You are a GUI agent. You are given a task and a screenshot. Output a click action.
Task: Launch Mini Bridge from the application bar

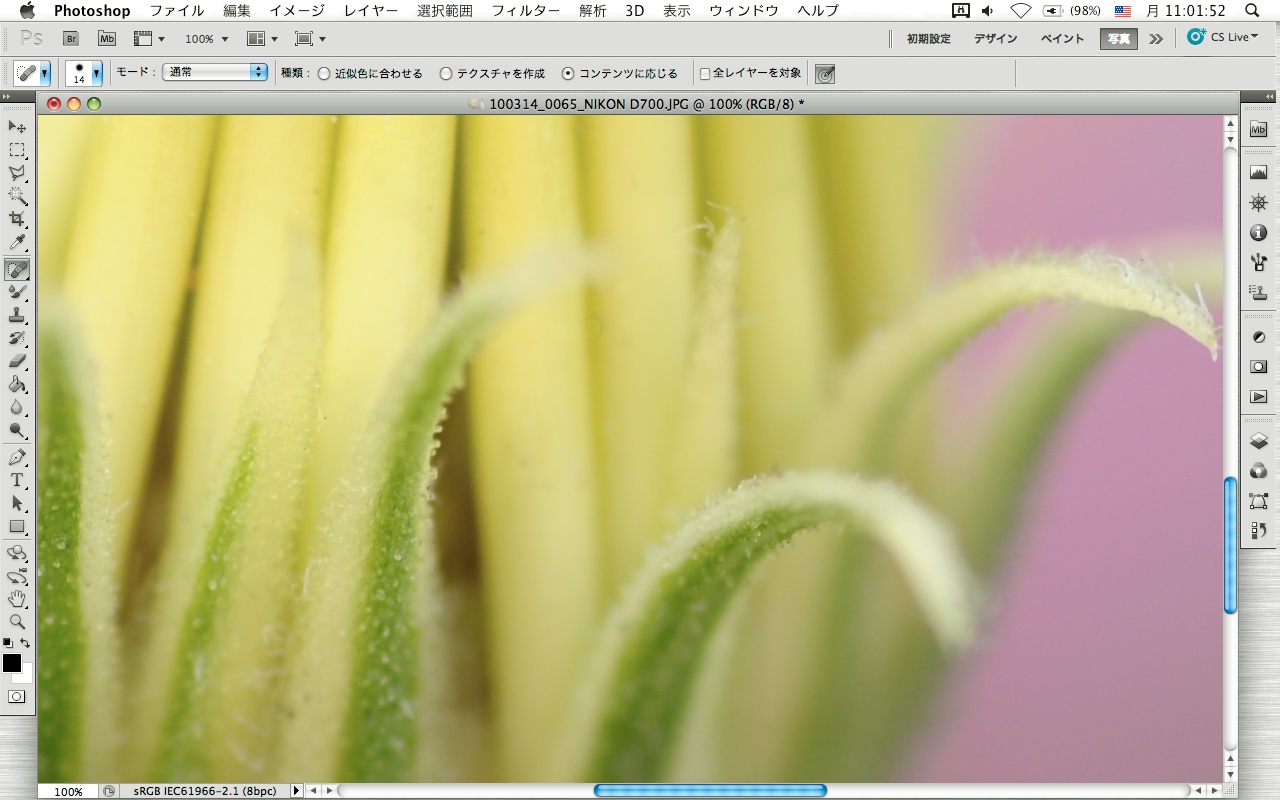tap(107, 39)
